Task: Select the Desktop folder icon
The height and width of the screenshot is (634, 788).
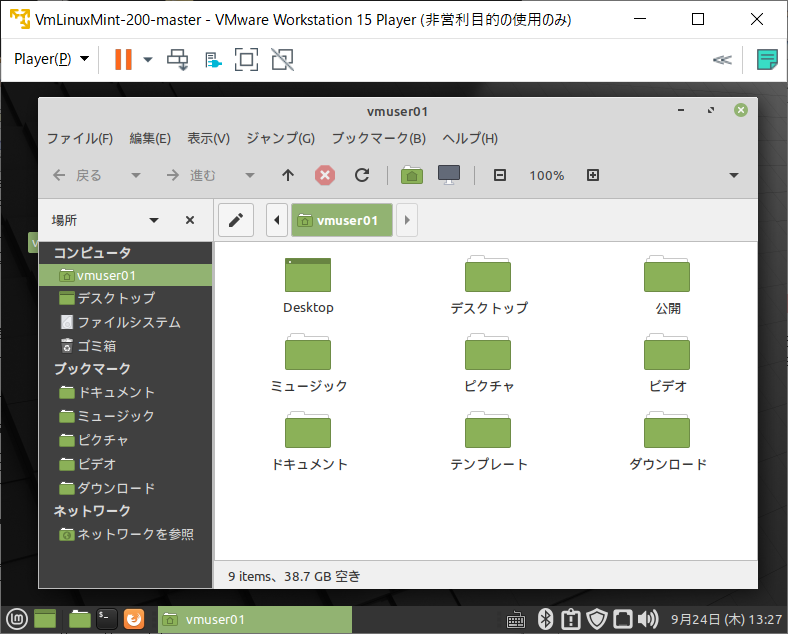Action: point(308,275)
